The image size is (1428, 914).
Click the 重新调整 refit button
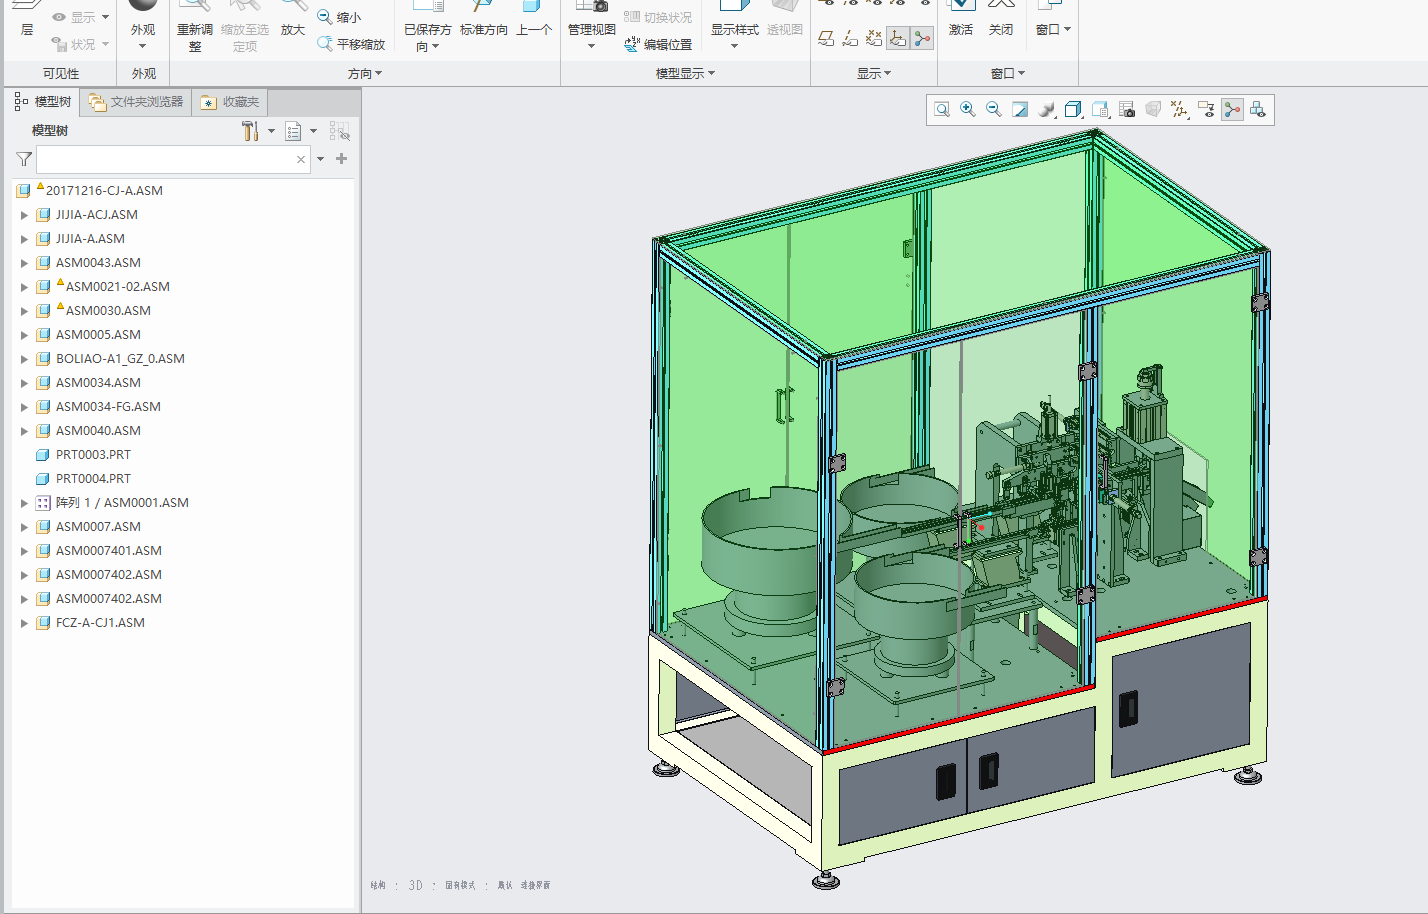tap(195, 30)
